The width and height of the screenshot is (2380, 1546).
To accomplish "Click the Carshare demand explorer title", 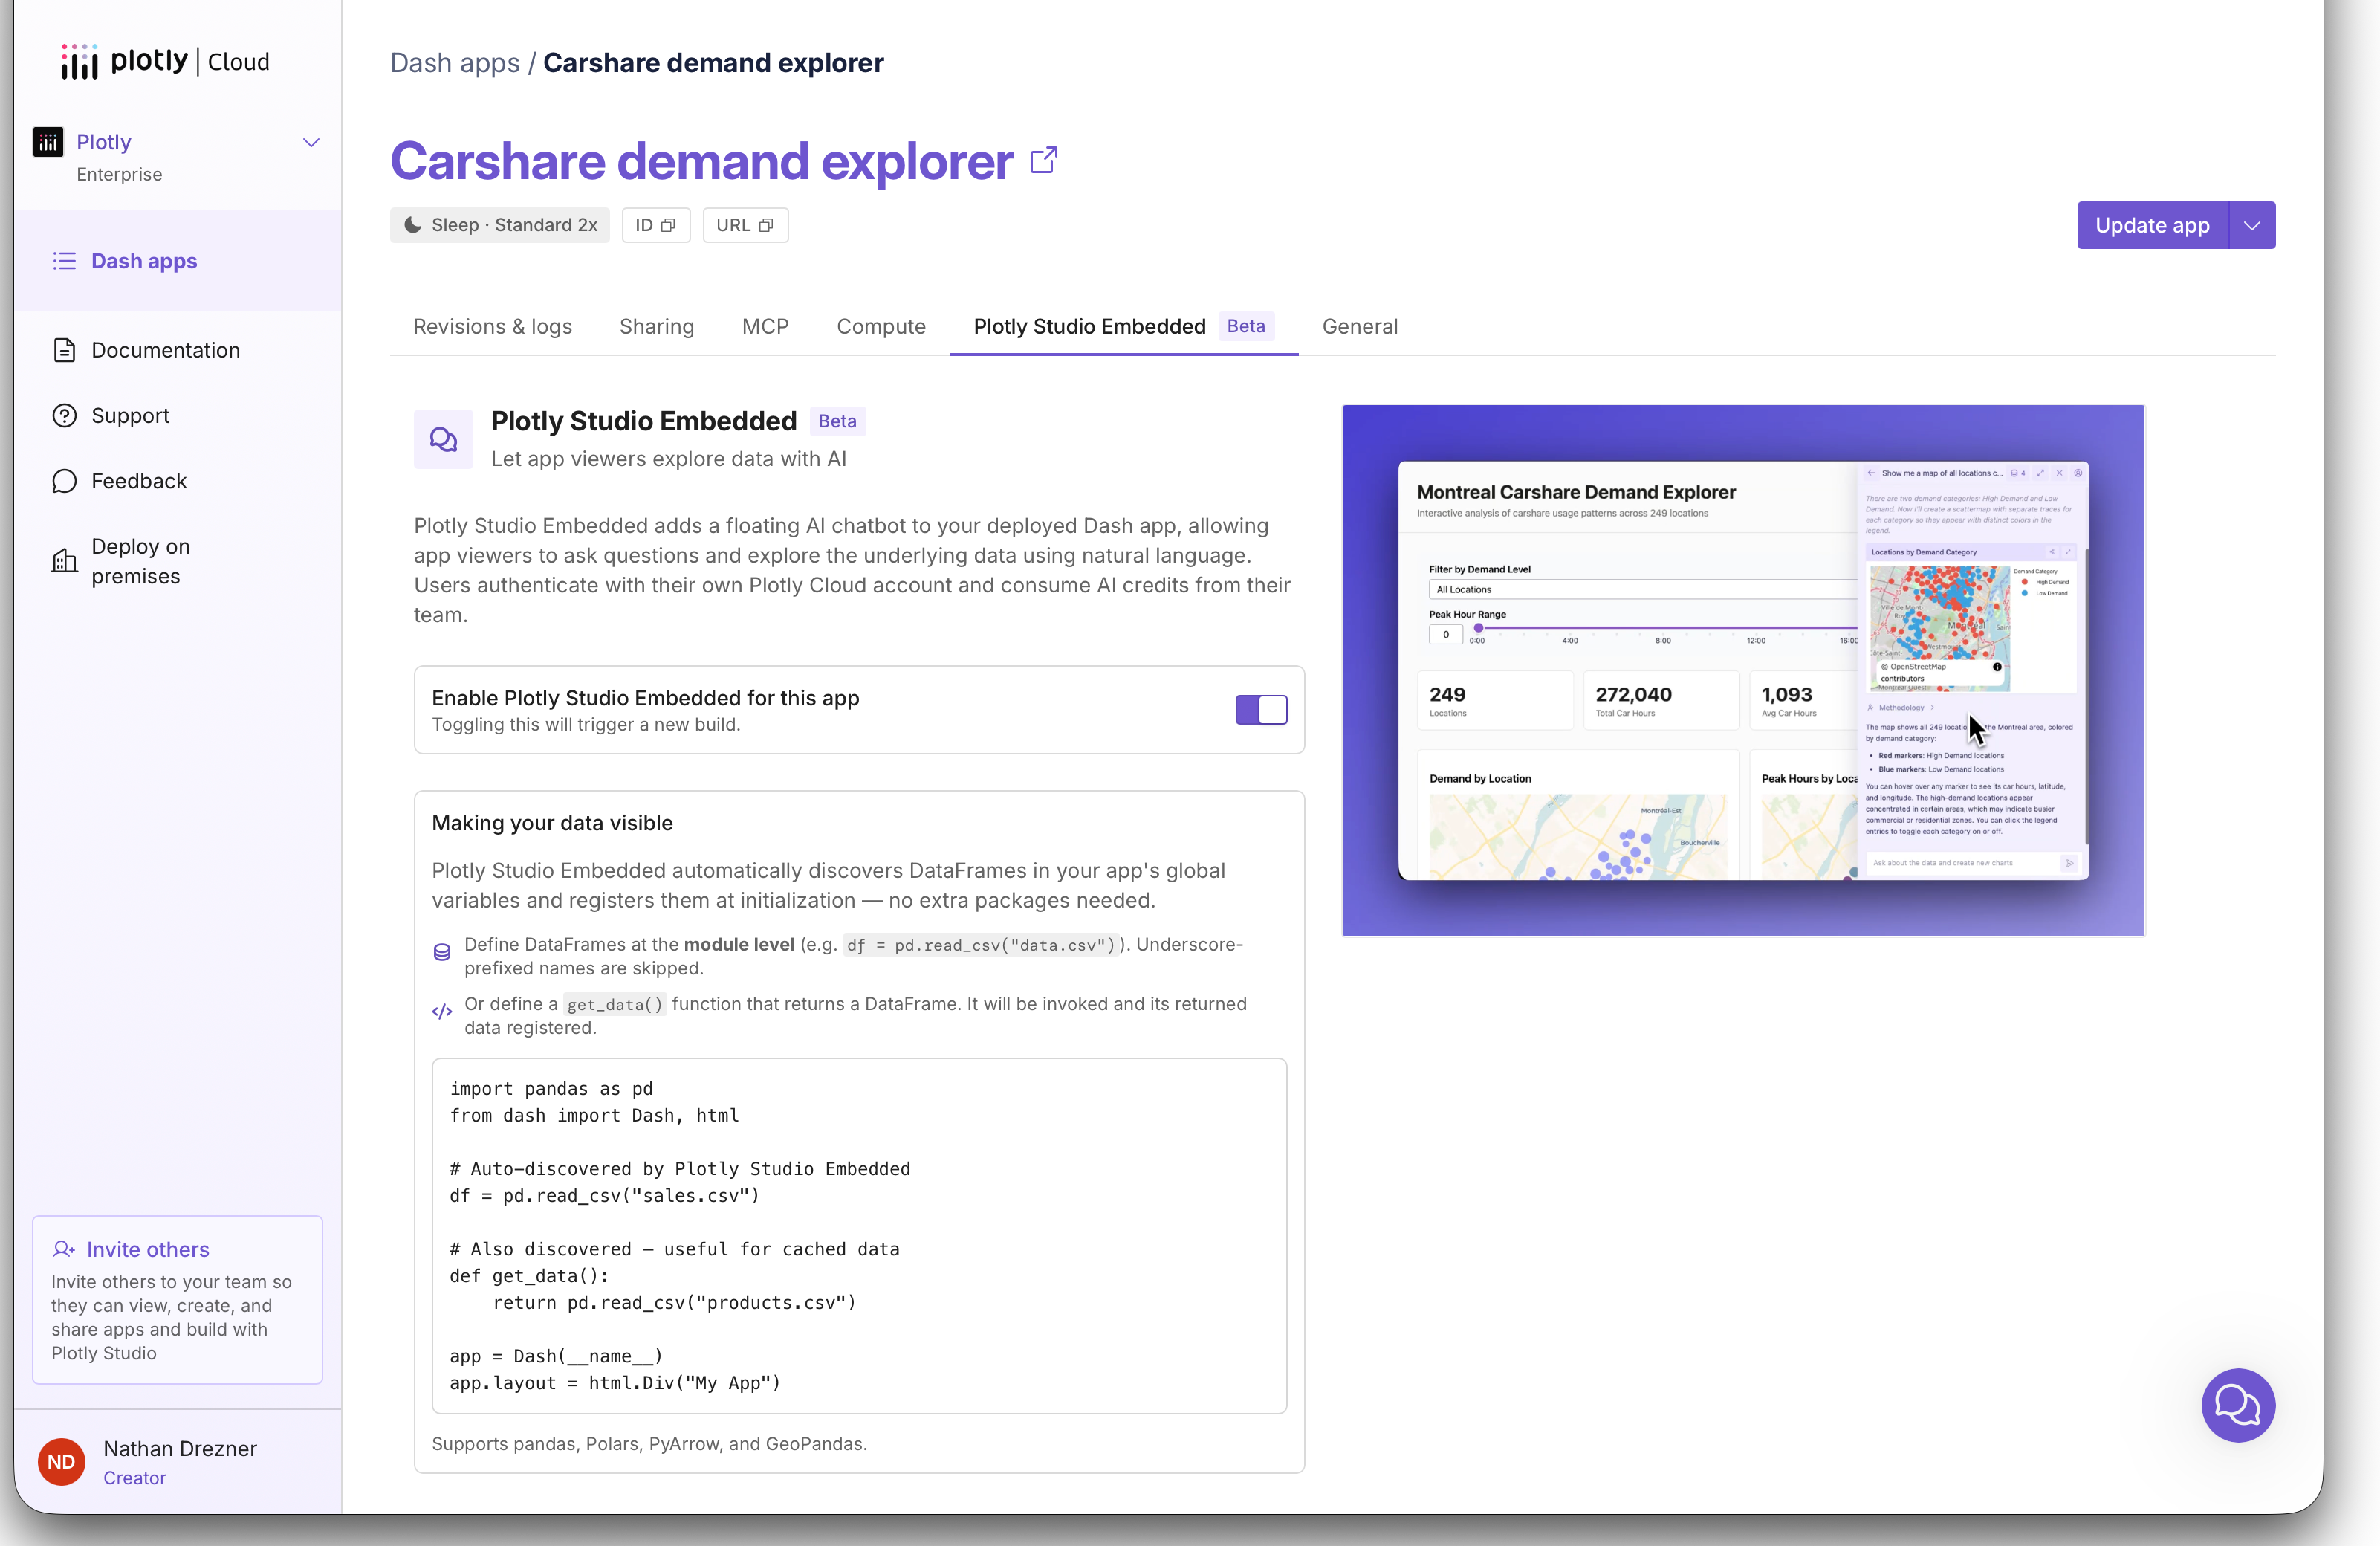I will click(x=702, y=161).
